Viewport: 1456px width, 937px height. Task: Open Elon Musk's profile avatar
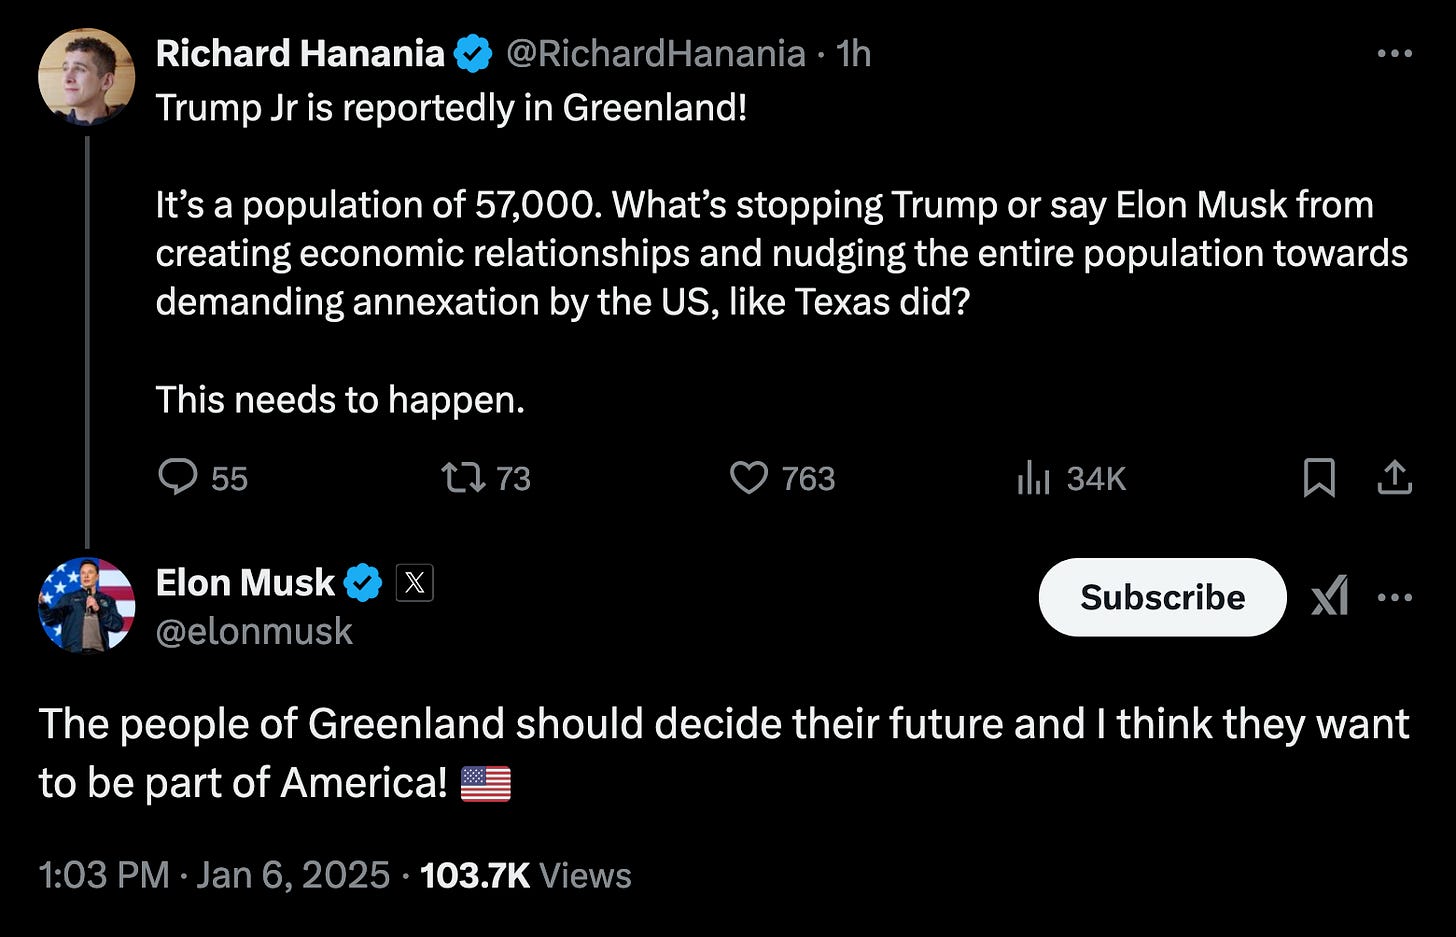pyautogui.click(x=87, y=605)
